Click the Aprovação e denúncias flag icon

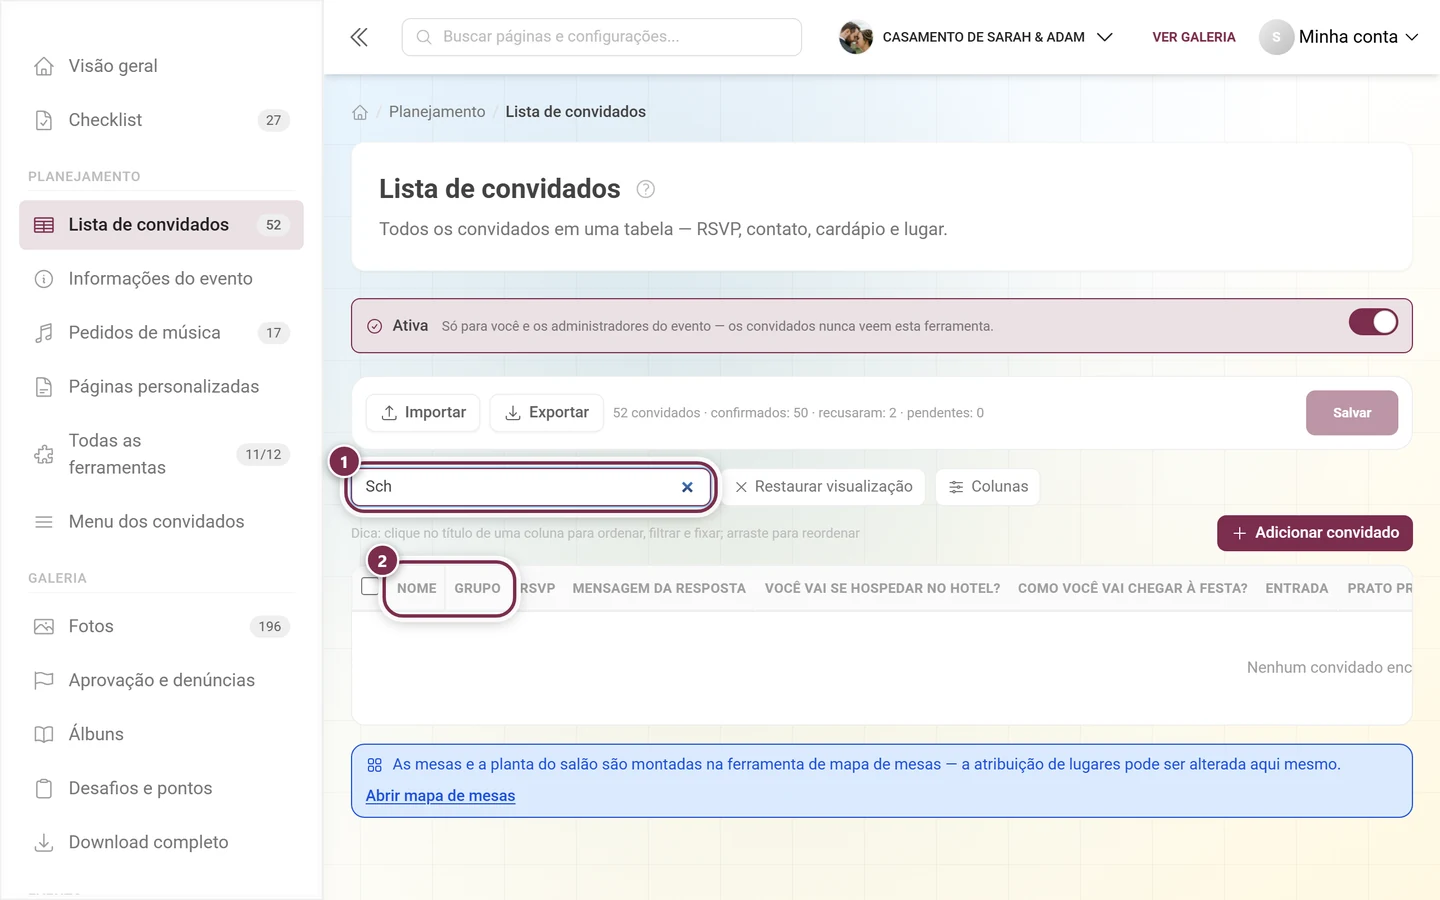coord(44,681)
